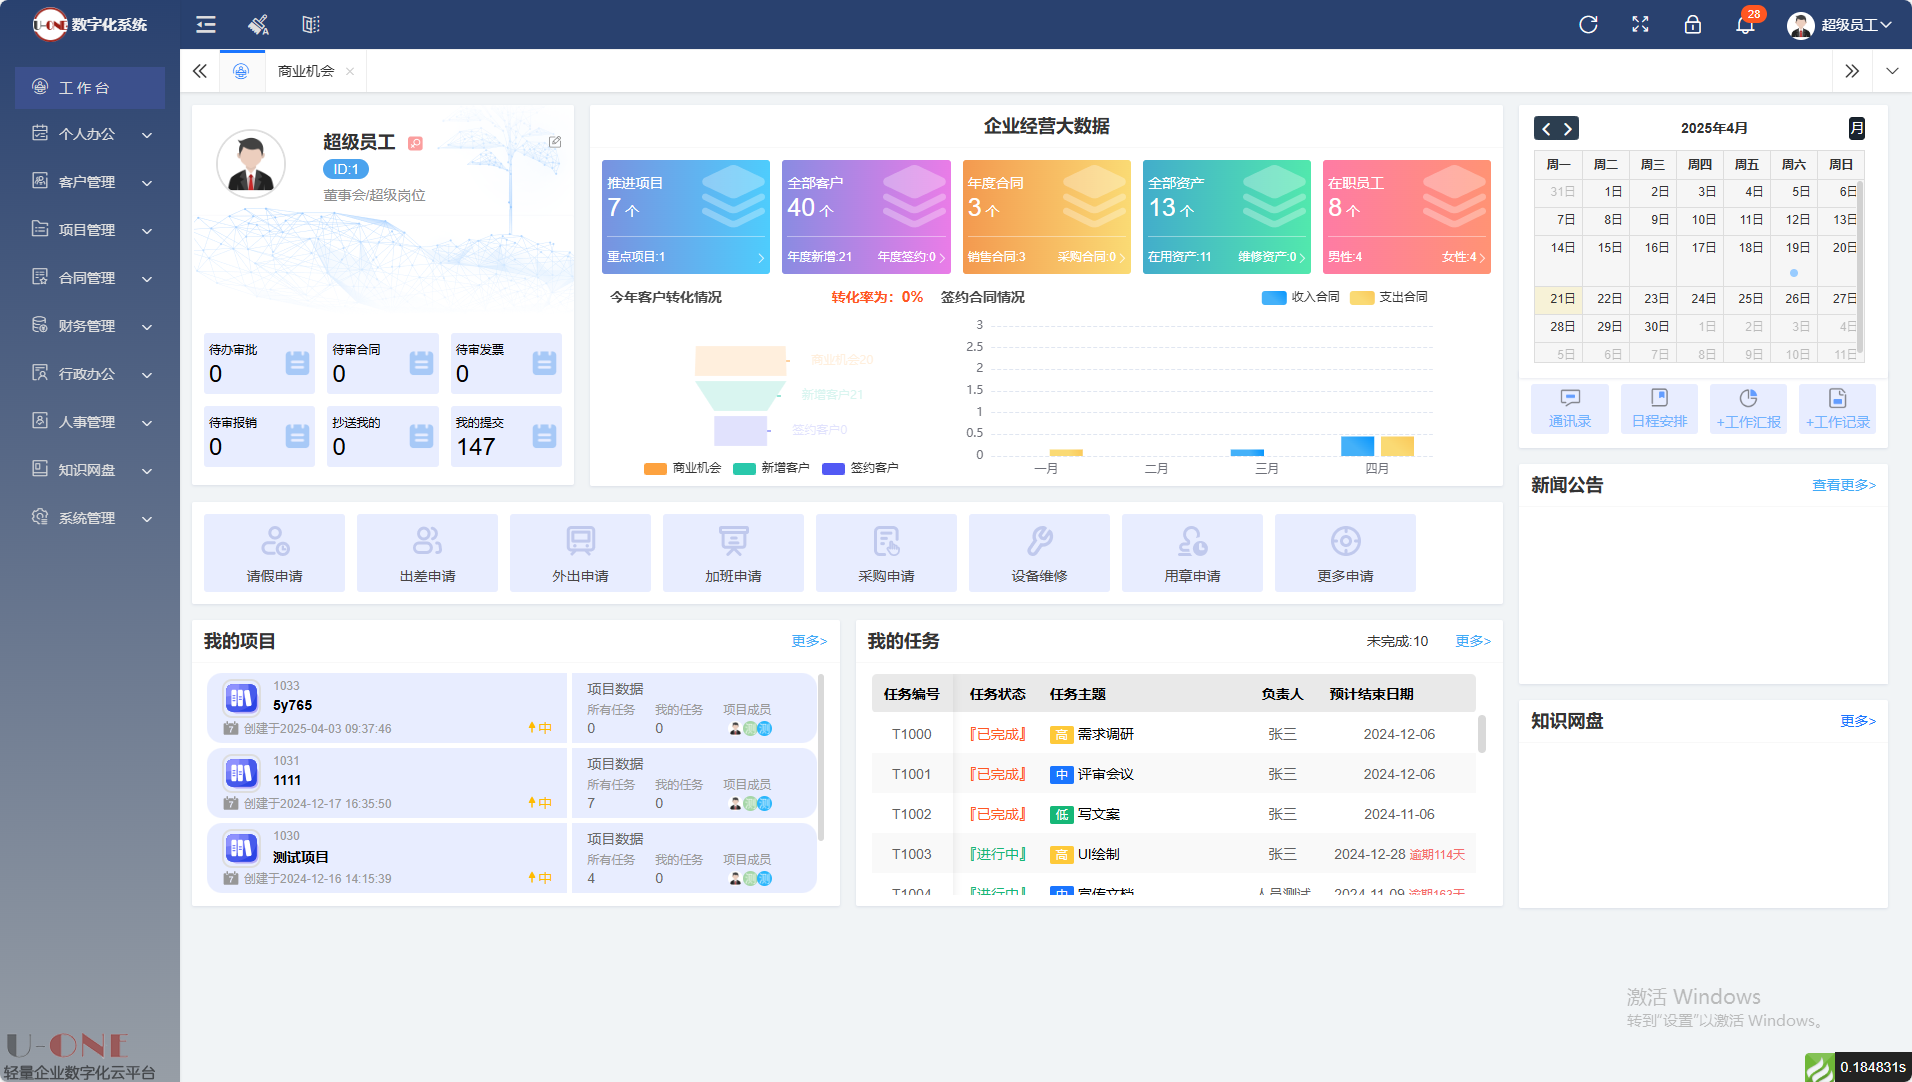The image size is (1912, 1082).
Task: Toggle 收入合同 legend swatch
Action: [x=1274, y=297]
